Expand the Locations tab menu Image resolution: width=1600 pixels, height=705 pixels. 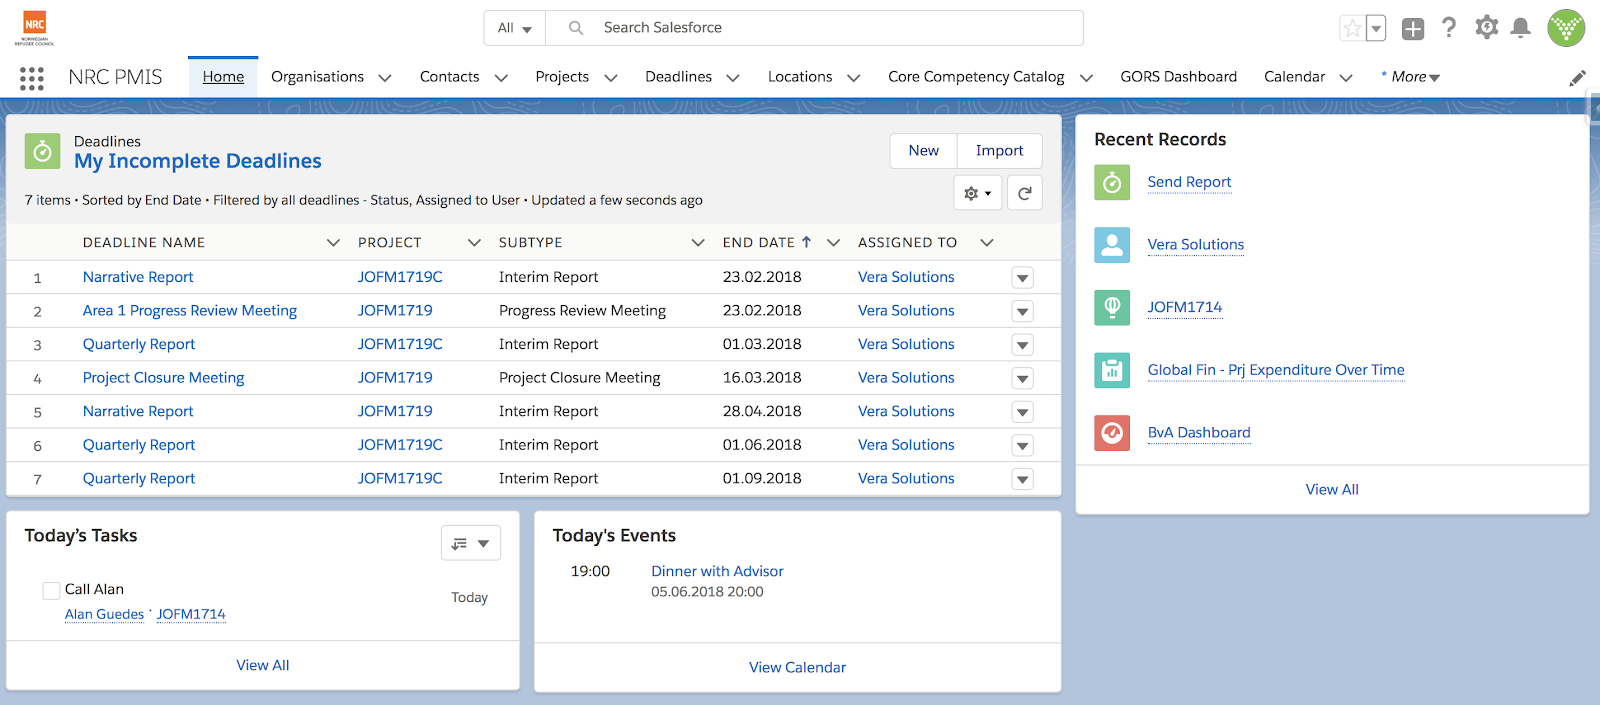coord(854,78)
